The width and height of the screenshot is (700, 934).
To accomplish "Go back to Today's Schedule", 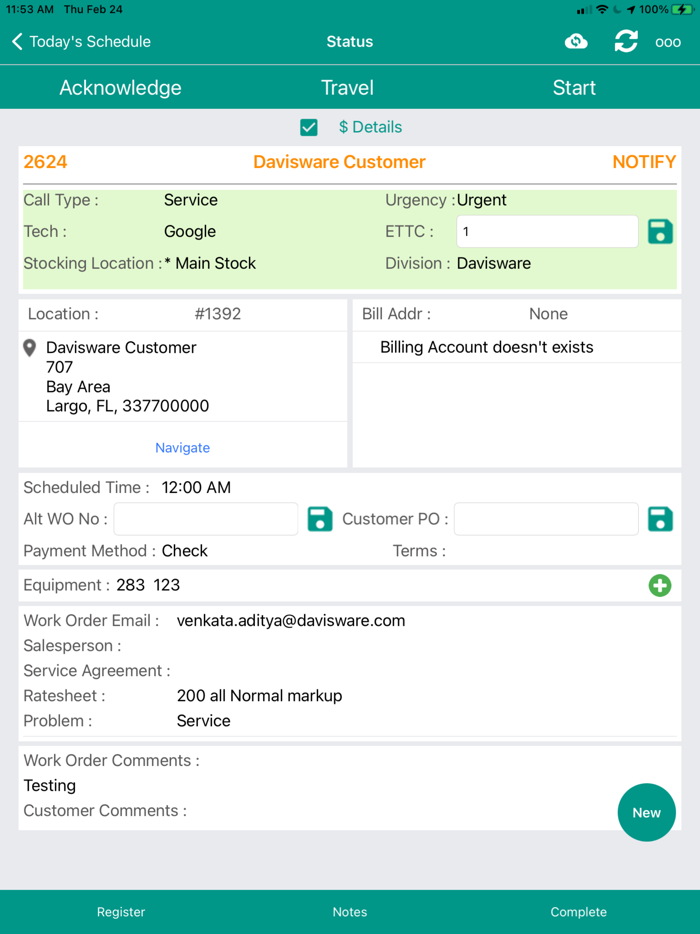I will 81,42.
